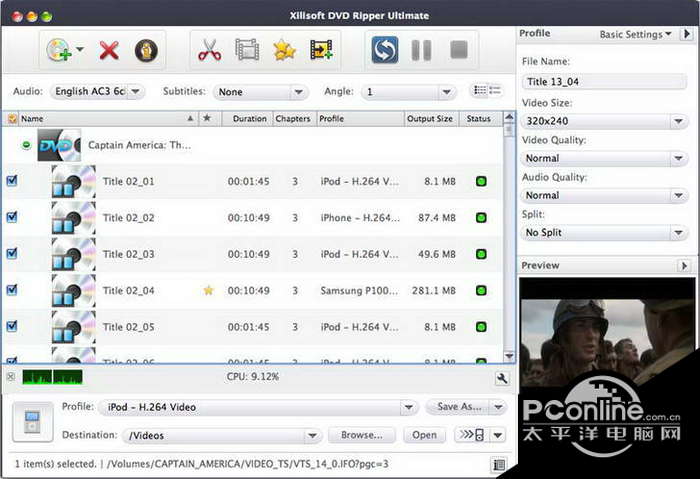The height and width of the screenshot is (479, 700).
Task: Click the green status icon of Title 02_05
Action: pos(481,327)
